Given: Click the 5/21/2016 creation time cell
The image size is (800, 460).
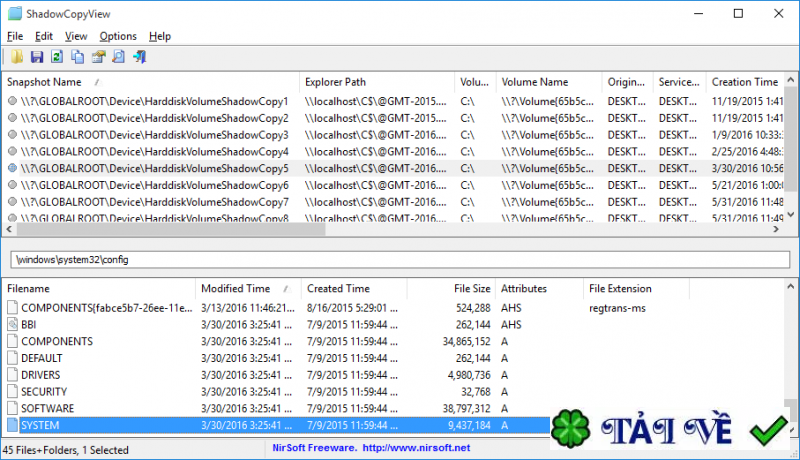Looking at the screenshot, I should [747, 185].
